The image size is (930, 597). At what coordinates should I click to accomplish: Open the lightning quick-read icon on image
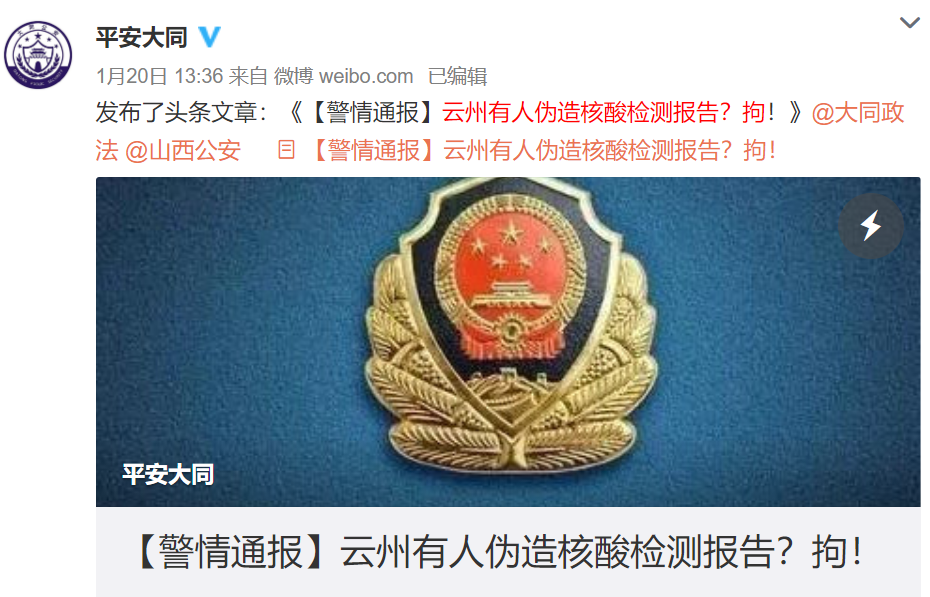[871, 226]
